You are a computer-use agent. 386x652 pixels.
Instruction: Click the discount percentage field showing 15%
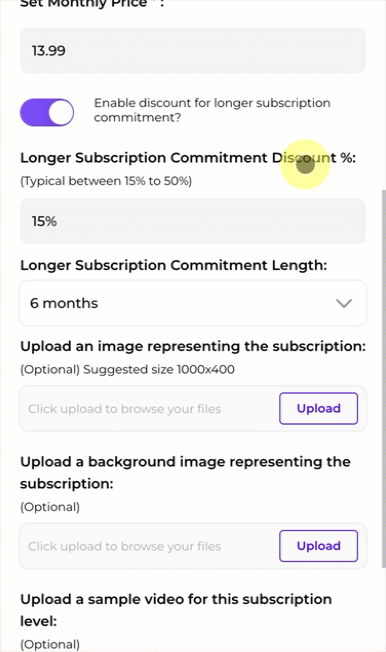193,221
